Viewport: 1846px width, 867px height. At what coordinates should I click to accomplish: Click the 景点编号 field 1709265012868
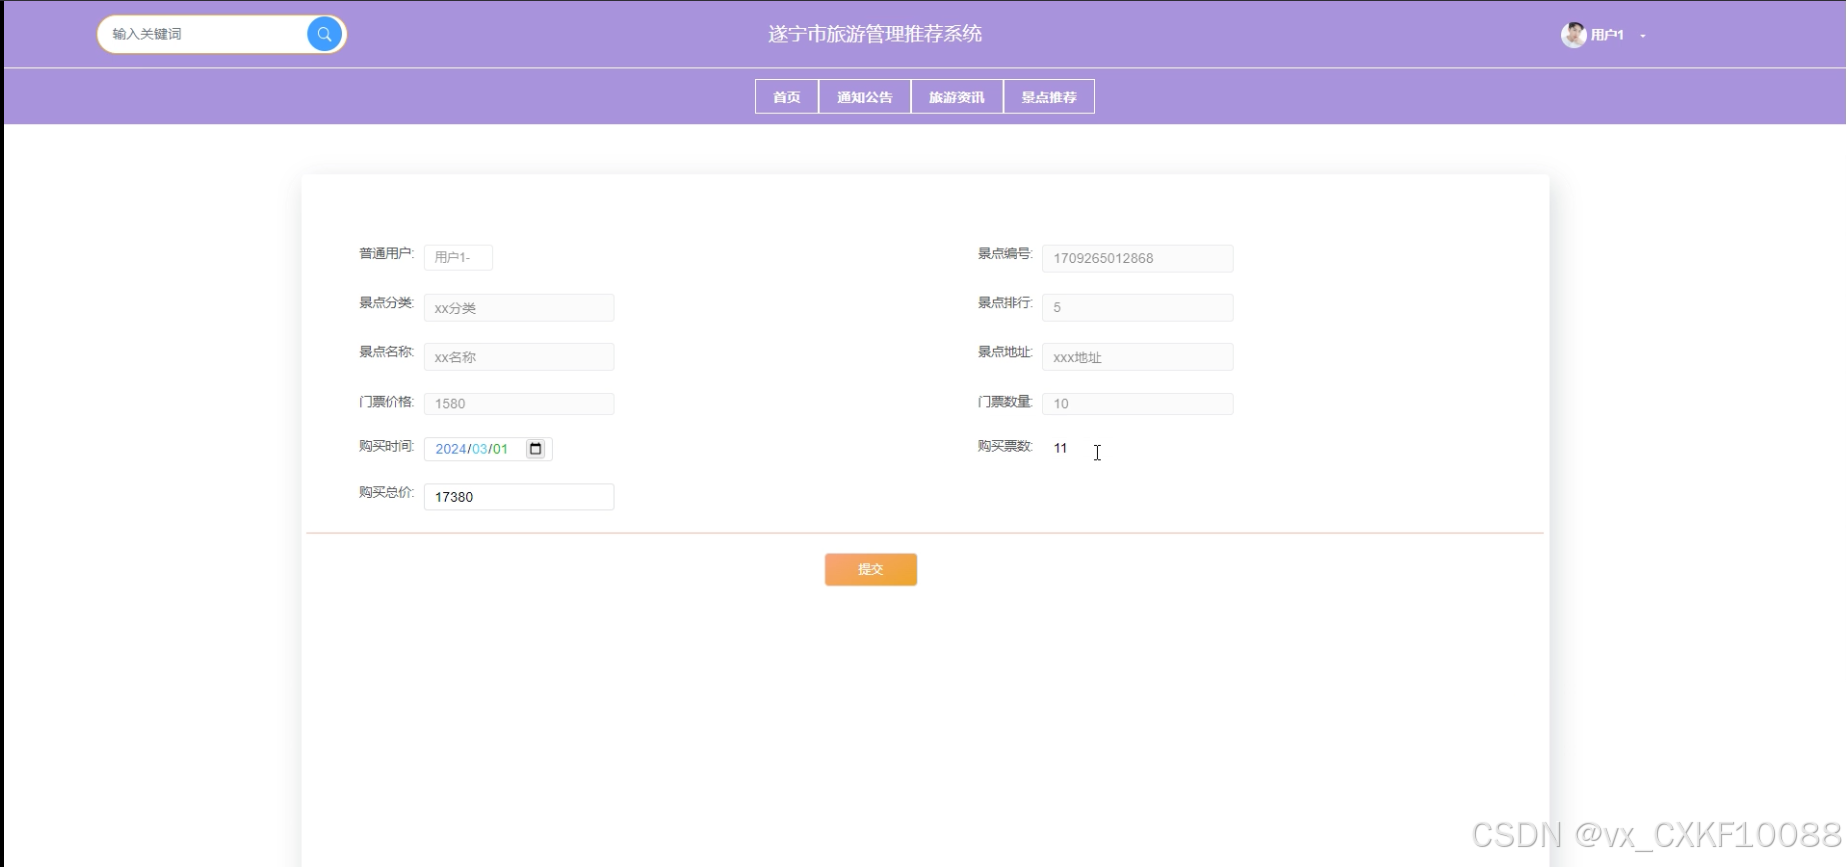(1137, 258)
